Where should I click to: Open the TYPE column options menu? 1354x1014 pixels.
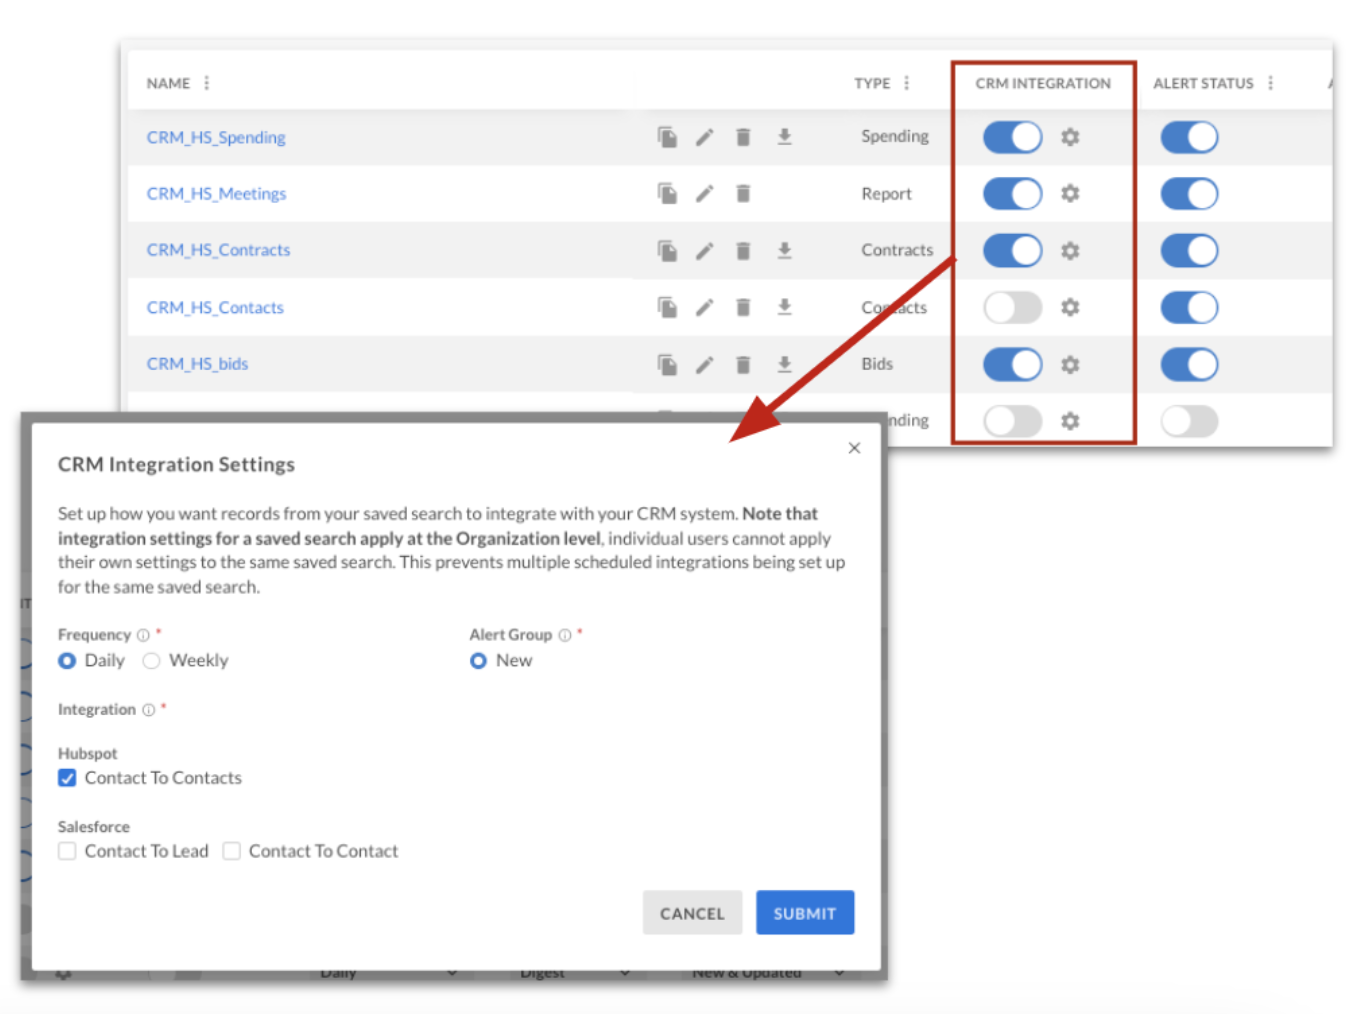[906, 83]
